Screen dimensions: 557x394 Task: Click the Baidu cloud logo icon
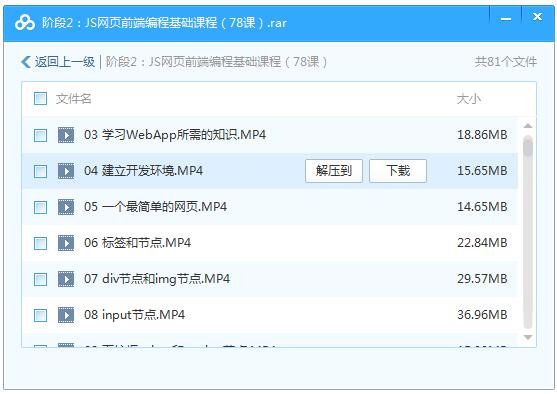click(x=25, y=23)
